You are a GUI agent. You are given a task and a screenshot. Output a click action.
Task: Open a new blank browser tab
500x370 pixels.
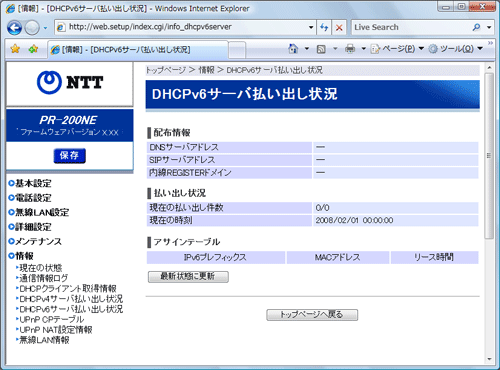coord(237,50)
